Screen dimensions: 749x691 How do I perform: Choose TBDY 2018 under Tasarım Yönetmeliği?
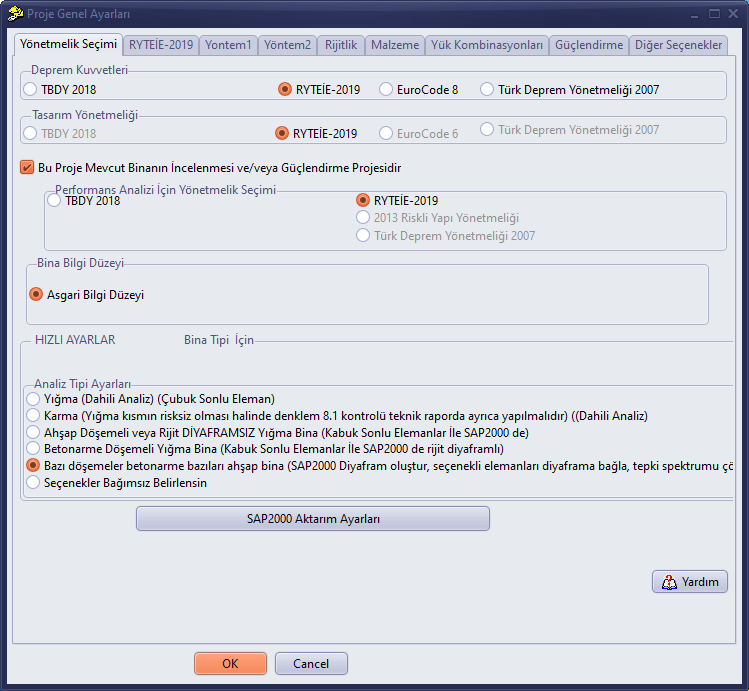[x=60, y=133]
